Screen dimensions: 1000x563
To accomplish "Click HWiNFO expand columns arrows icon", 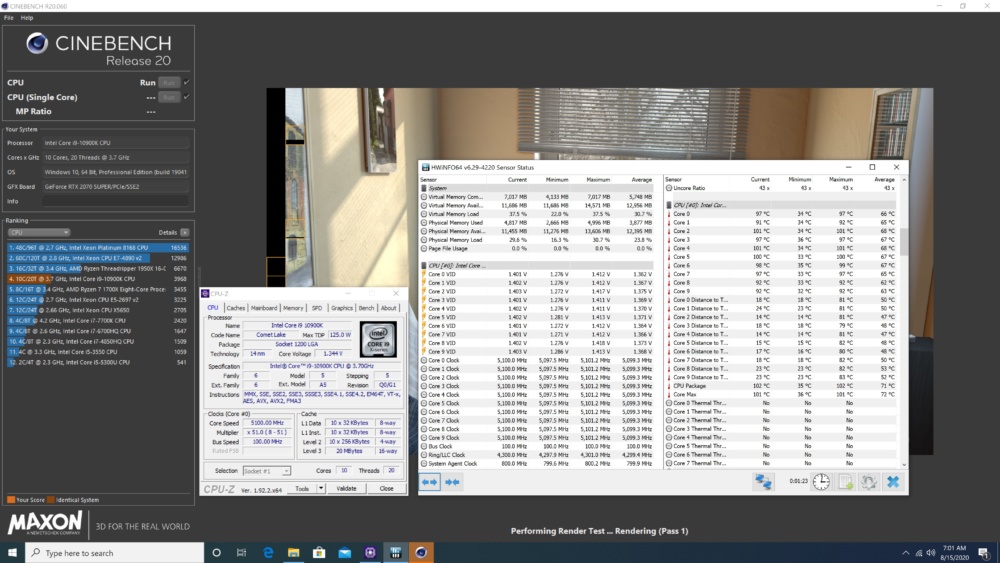I will [429, 482].
